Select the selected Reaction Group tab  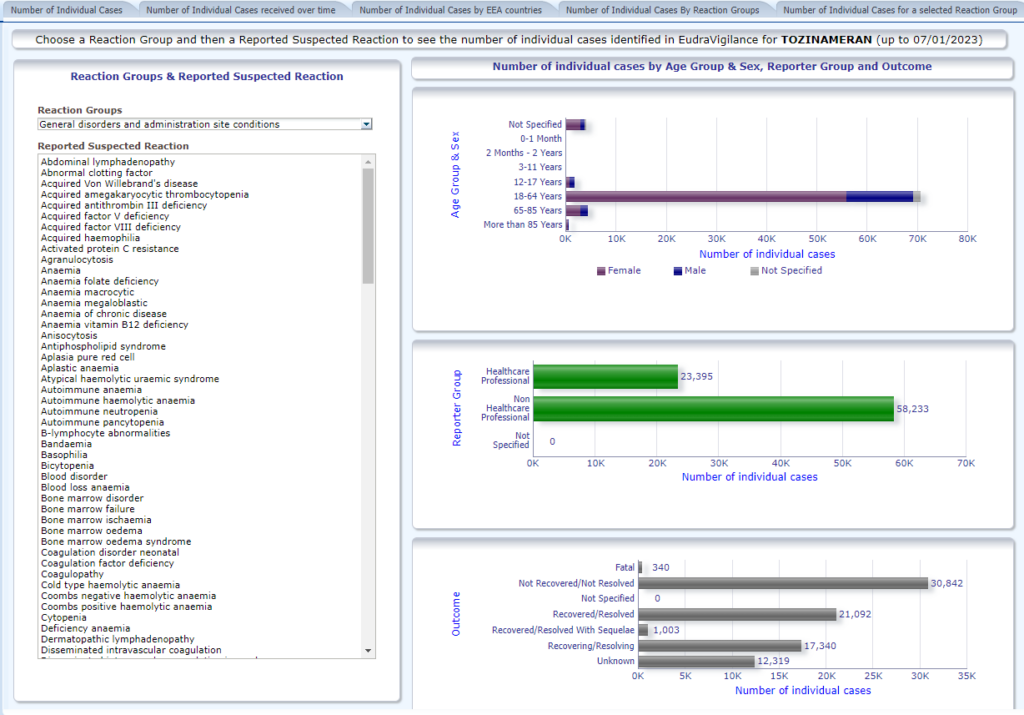click(899, 10)
